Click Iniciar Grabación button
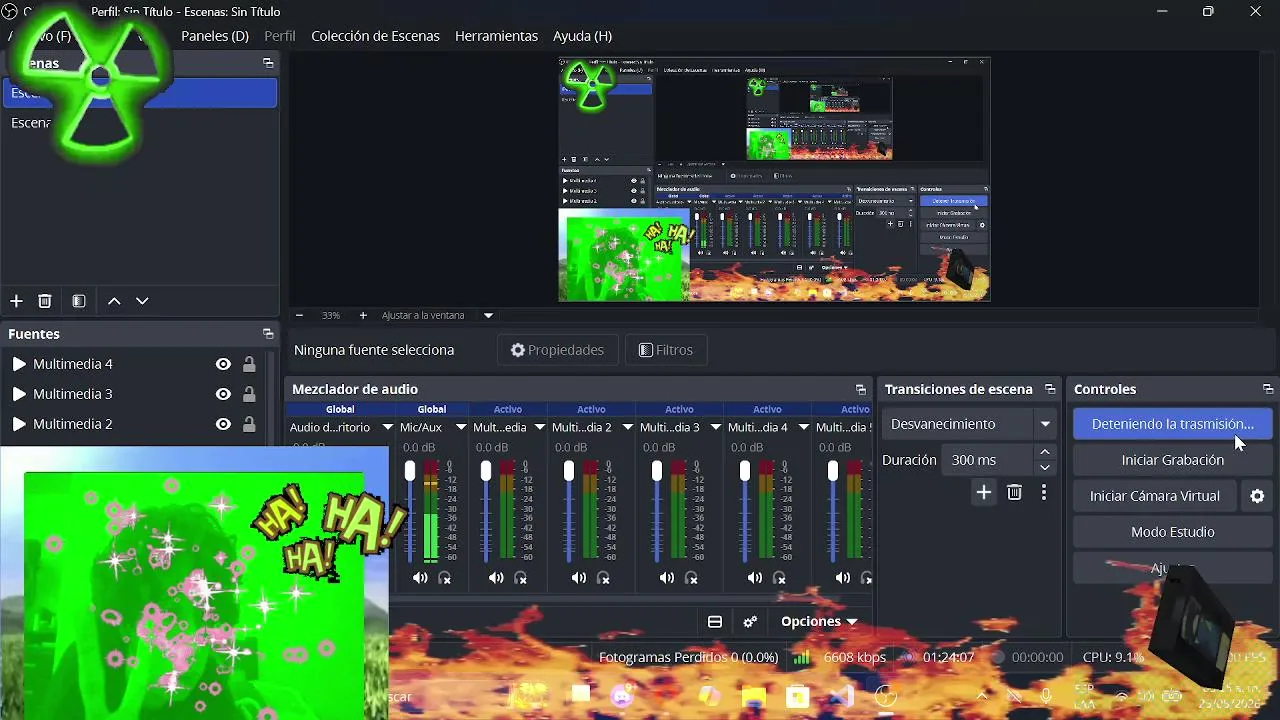 pos(1172,460)
